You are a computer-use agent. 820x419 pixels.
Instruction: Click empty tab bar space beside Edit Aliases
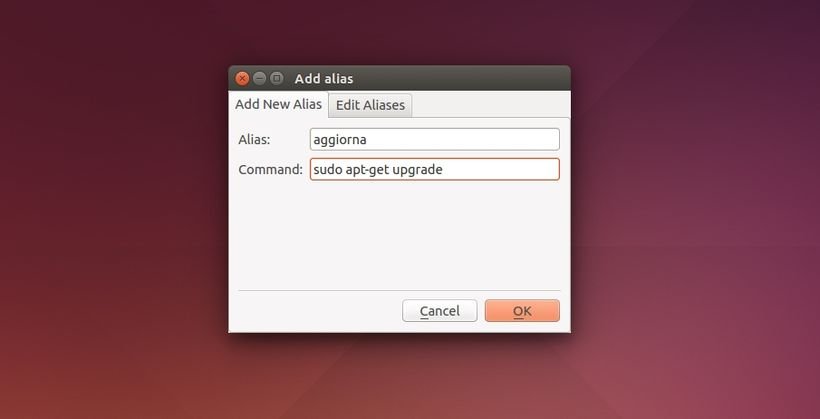click(x=491, y=105)
